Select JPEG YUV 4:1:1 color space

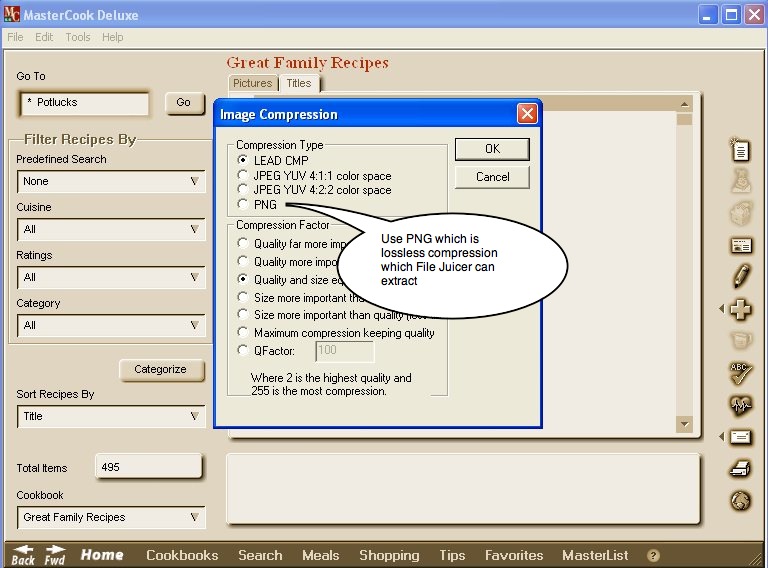[x=242, y=175]
